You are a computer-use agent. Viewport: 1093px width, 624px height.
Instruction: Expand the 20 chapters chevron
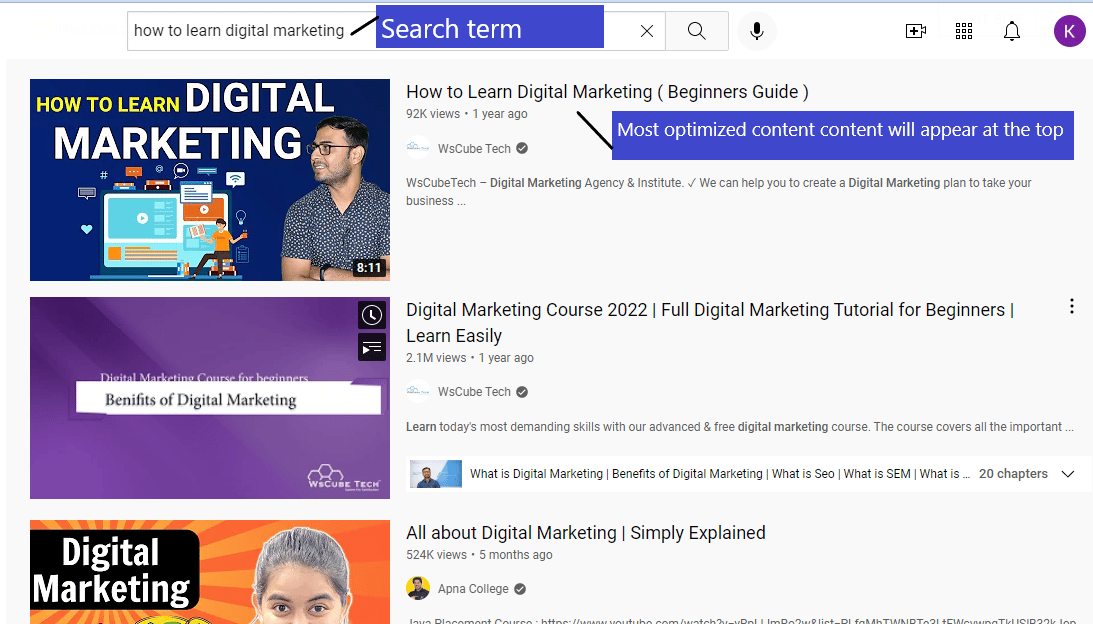tap(1067, 474)
